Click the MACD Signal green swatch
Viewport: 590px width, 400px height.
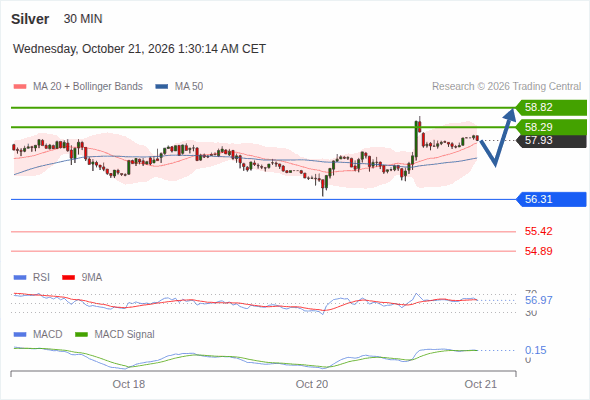click(x=82, y=335)
